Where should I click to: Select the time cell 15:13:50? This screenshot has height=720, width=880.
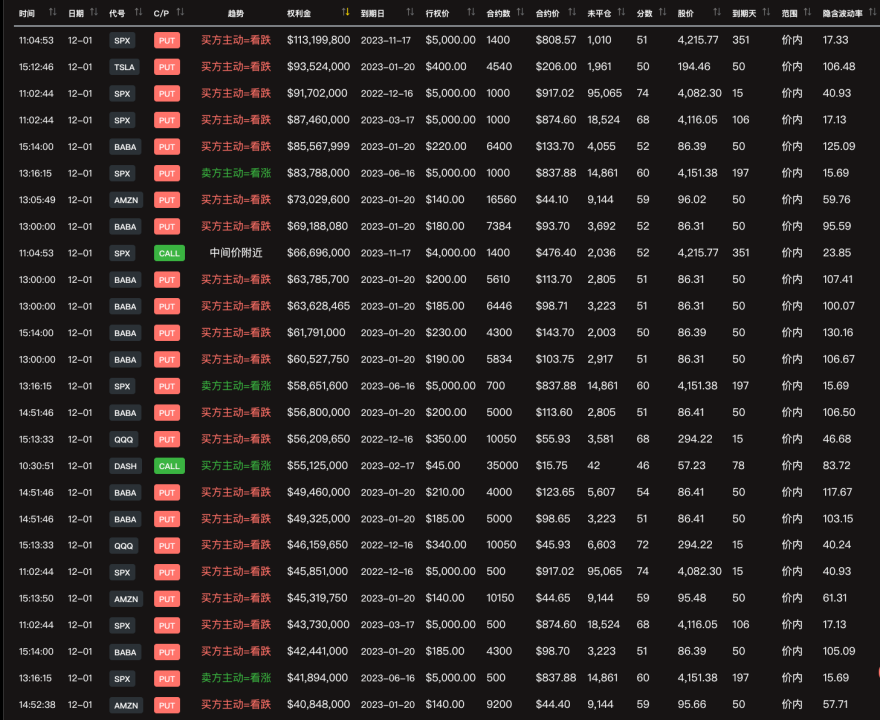coord(36,598)
